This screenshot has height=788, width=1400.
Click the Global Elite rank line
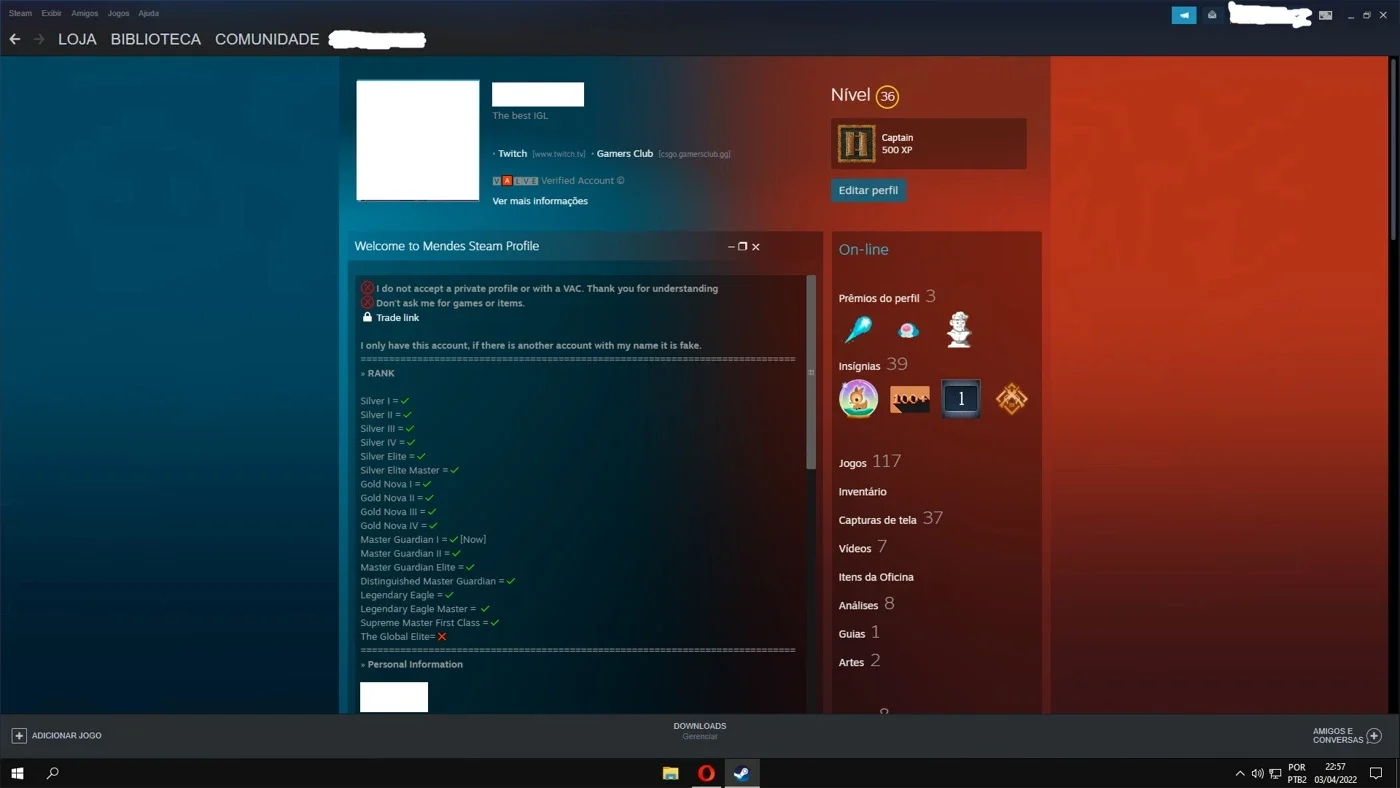pyautogui.click(x=404, y=636)
